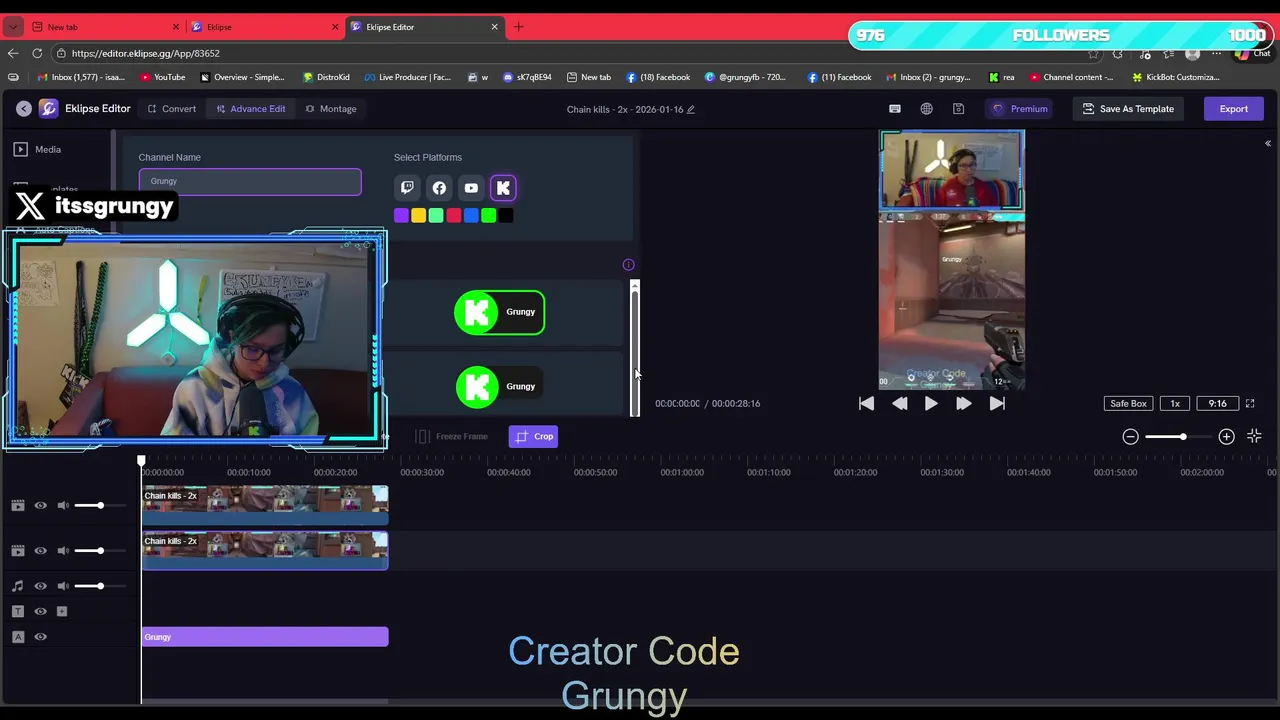Open the 9:16 aspect ratio dropdown
Viewport: 1280px width, 720px height.
pos(1217,403)
